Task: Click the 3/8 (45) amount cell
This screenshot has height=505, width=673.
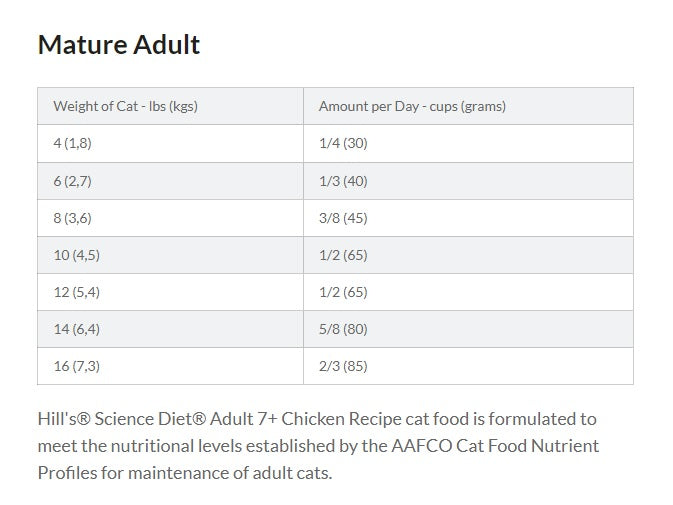Action: [x=468, y=218]
